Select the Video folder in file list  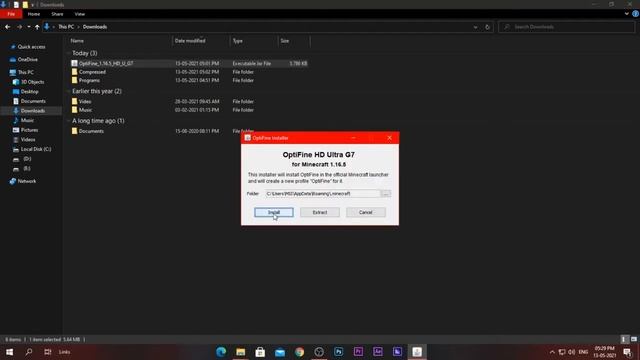[x=85, y=101]
